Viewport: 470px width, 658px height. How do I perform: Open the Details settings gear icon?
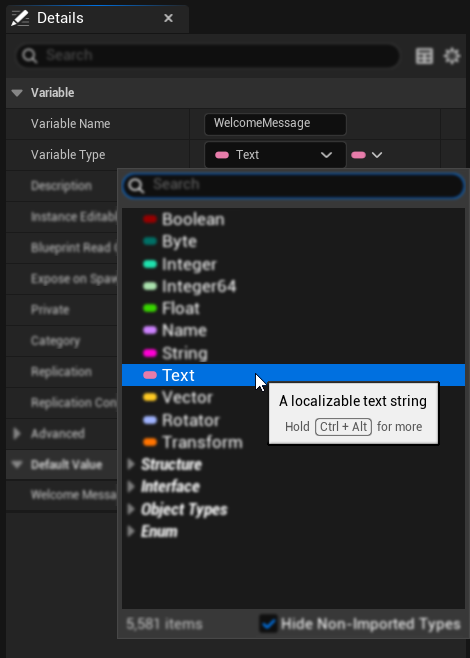452,56
